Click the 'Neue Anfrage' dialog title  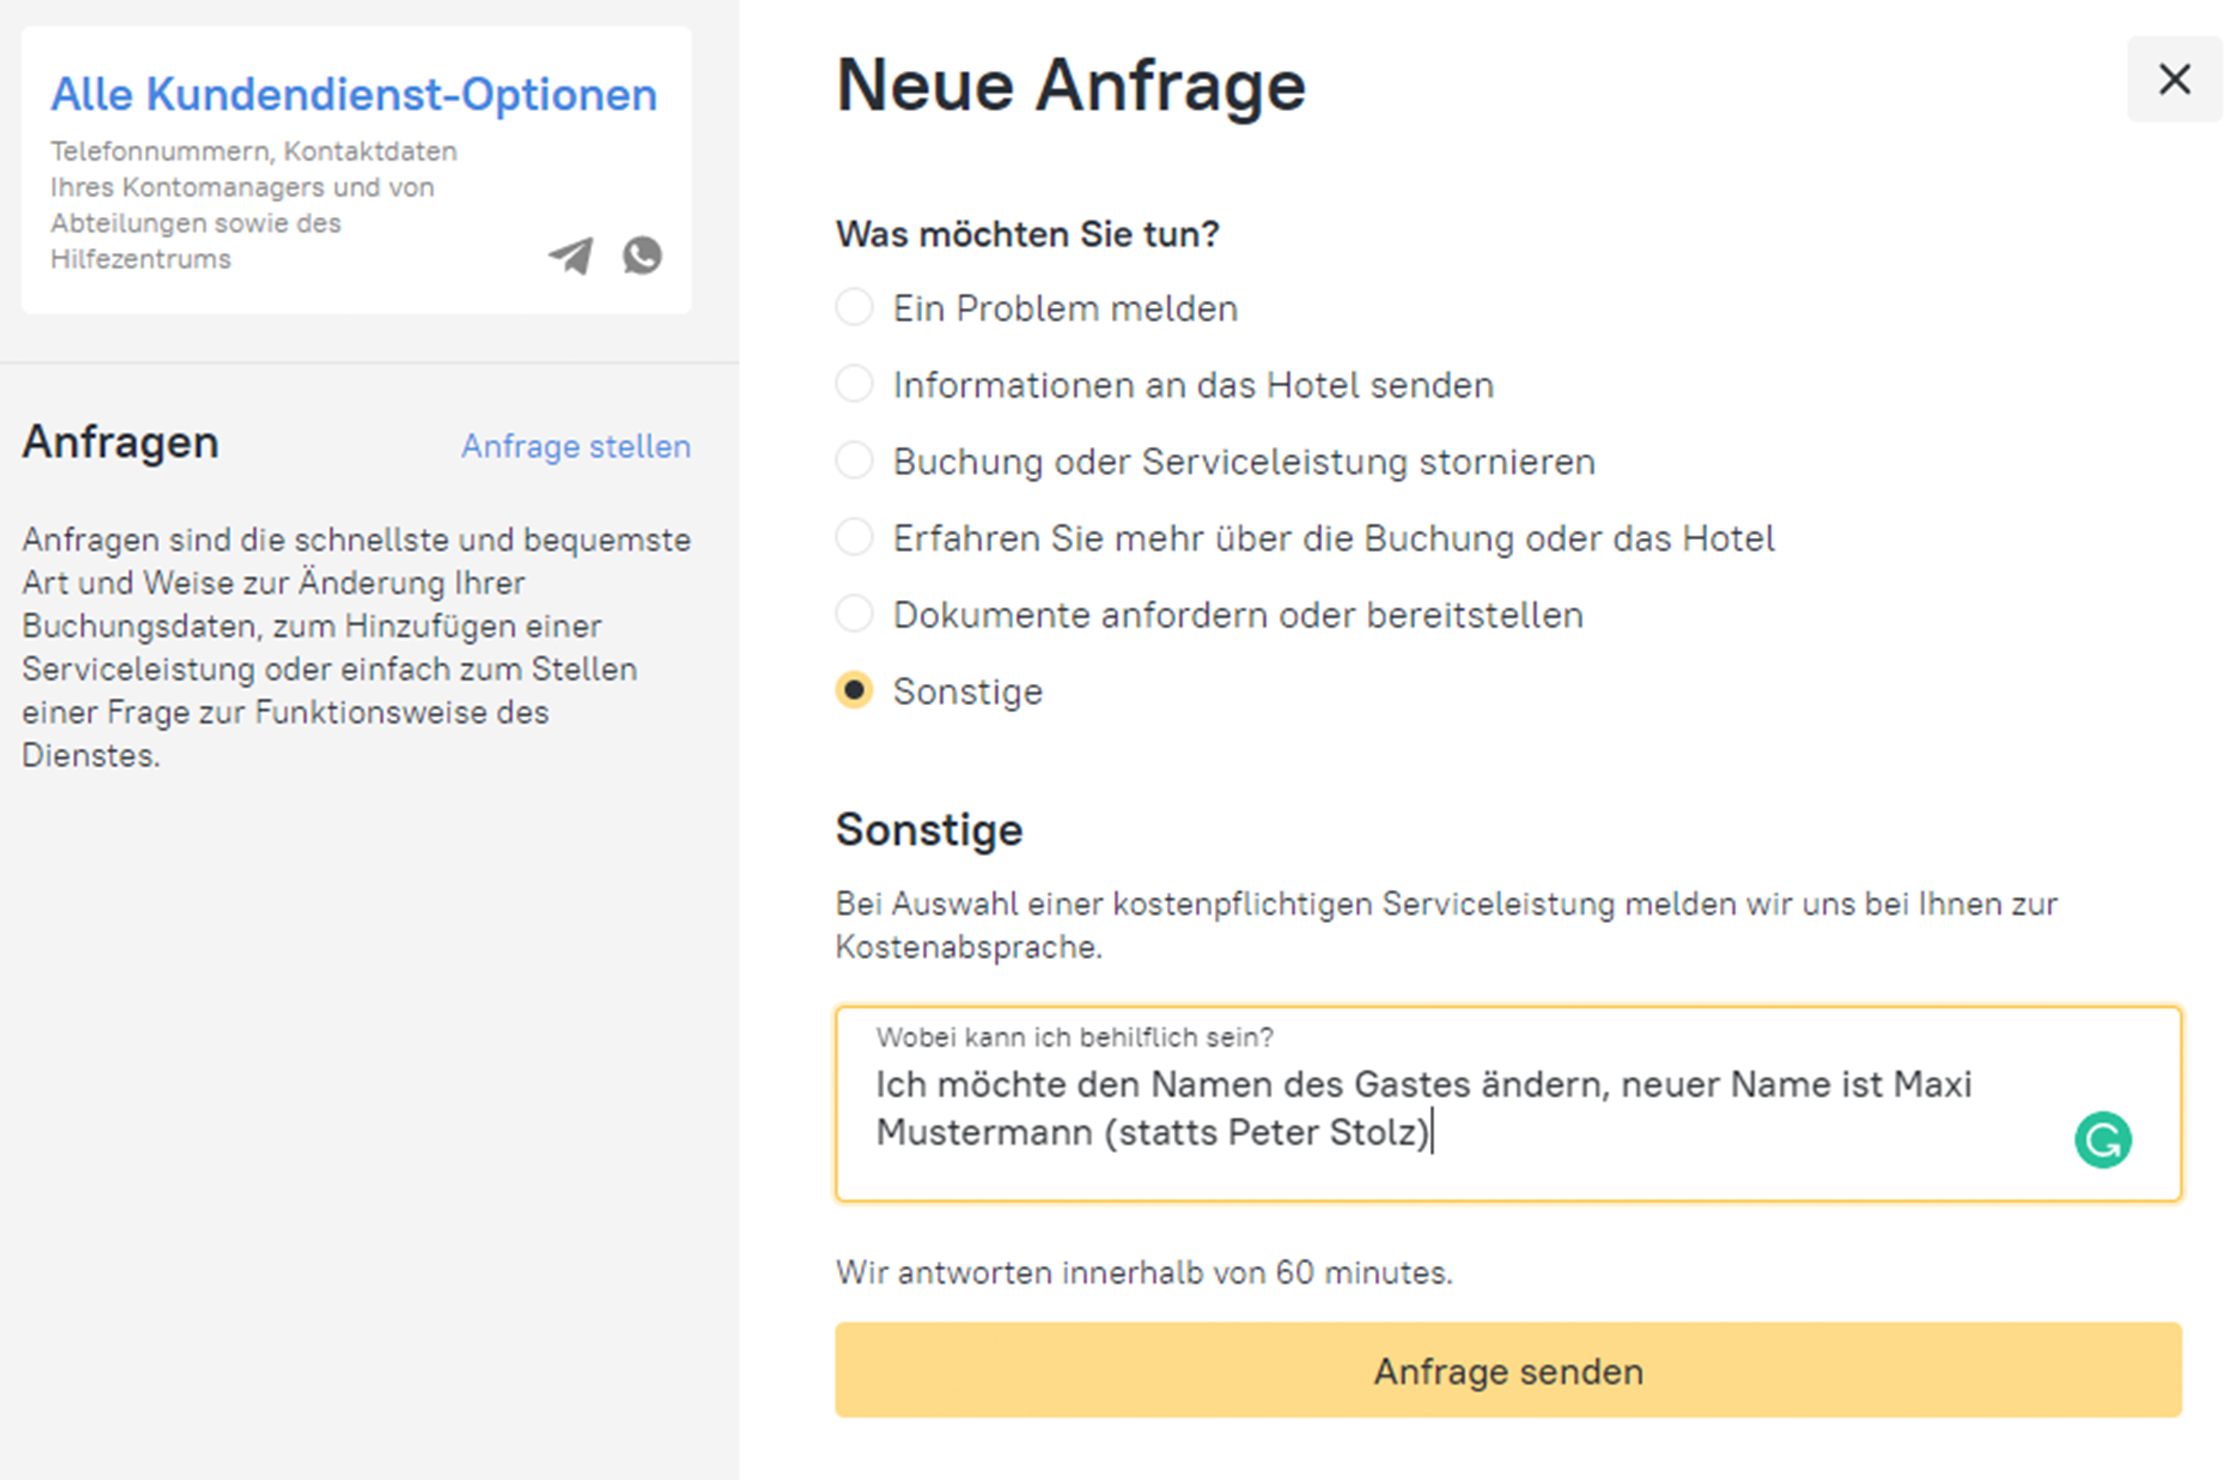(1070, 86)
